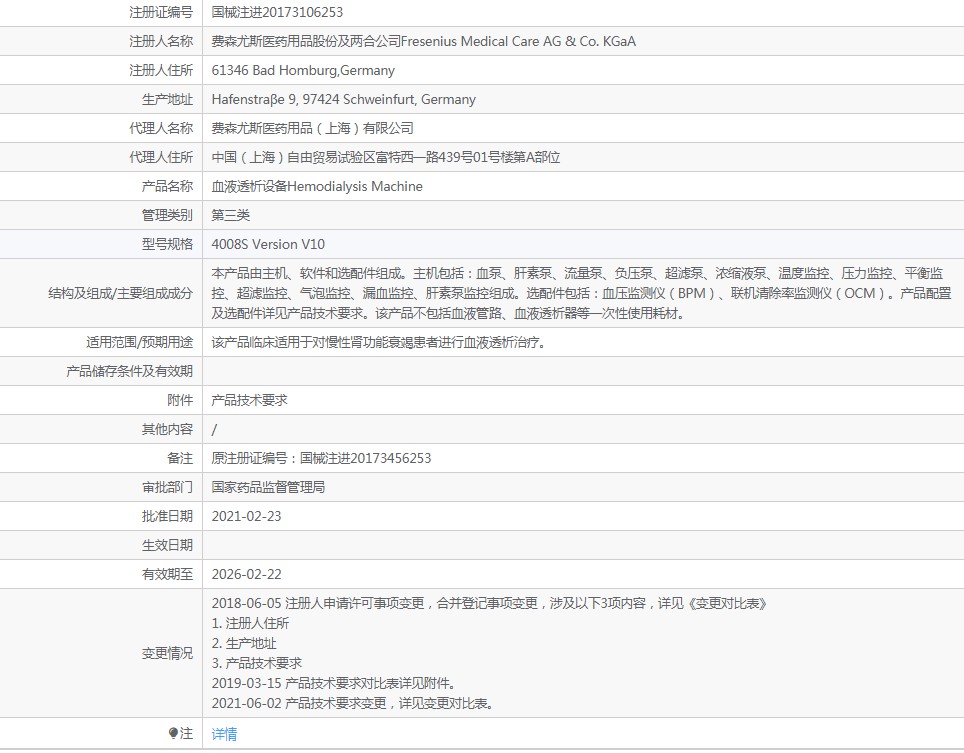Click the 管理类别 label
Viewport: 964px width, 753px height.
click(167, 215)
